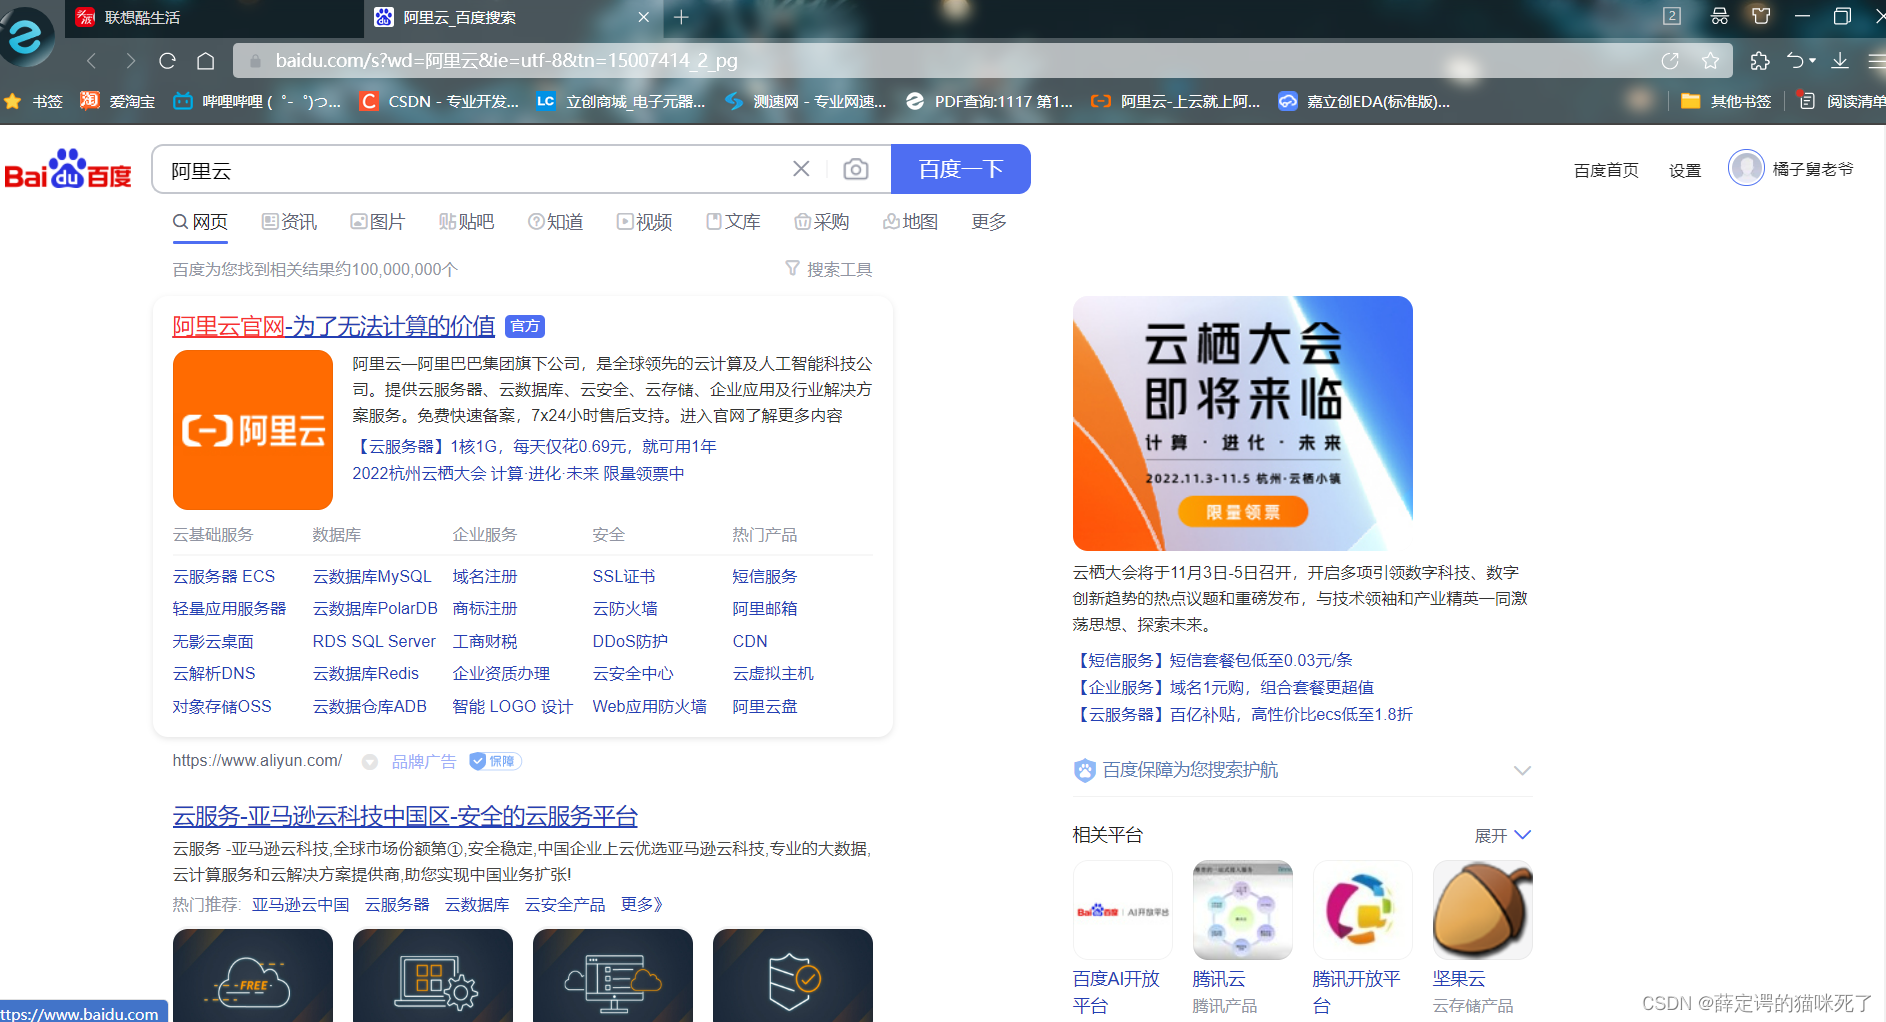Open 坚果云 acorn platform icon

1482,910
